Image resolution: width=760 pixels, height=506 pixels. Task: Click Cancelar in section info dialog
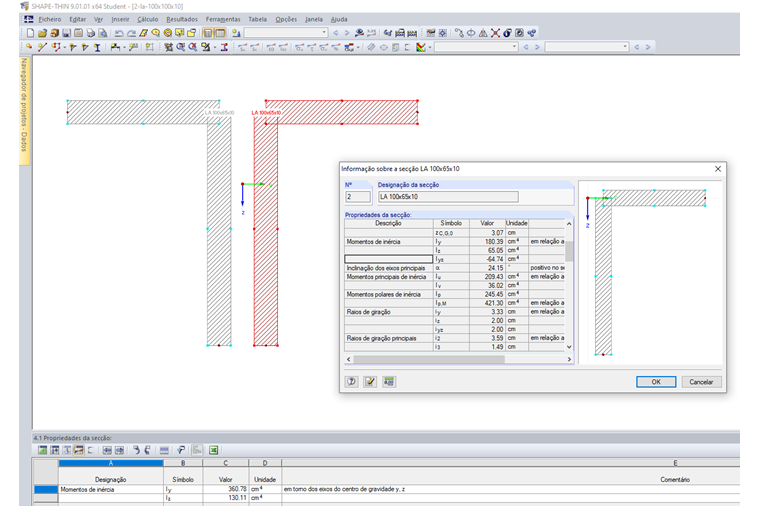click(701, 382)
